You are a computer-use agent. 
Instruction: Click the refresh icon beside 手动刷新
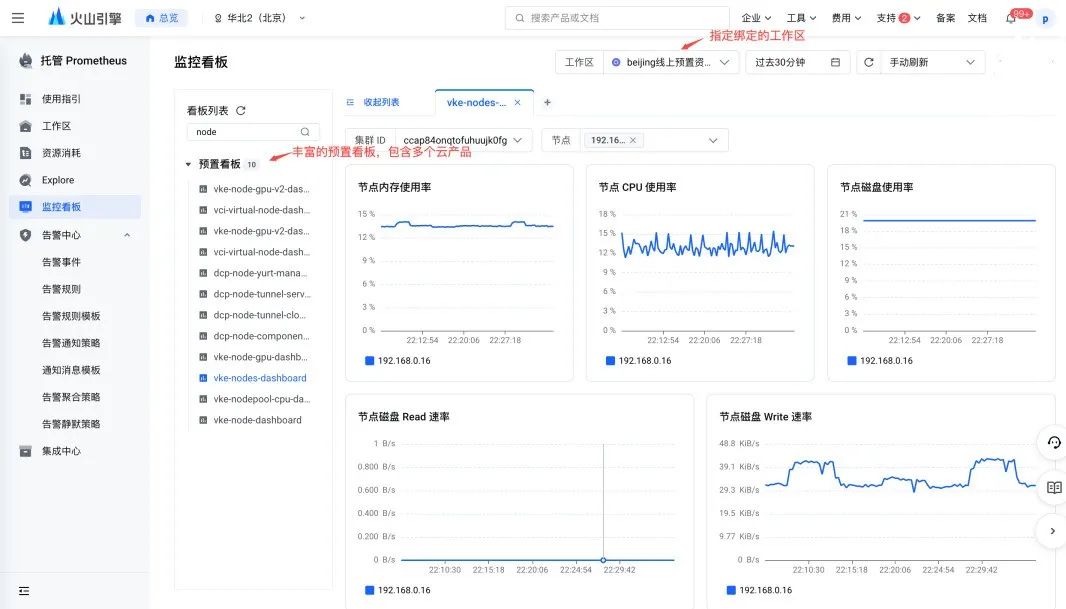pyautogui.click(x=869, y=62)
